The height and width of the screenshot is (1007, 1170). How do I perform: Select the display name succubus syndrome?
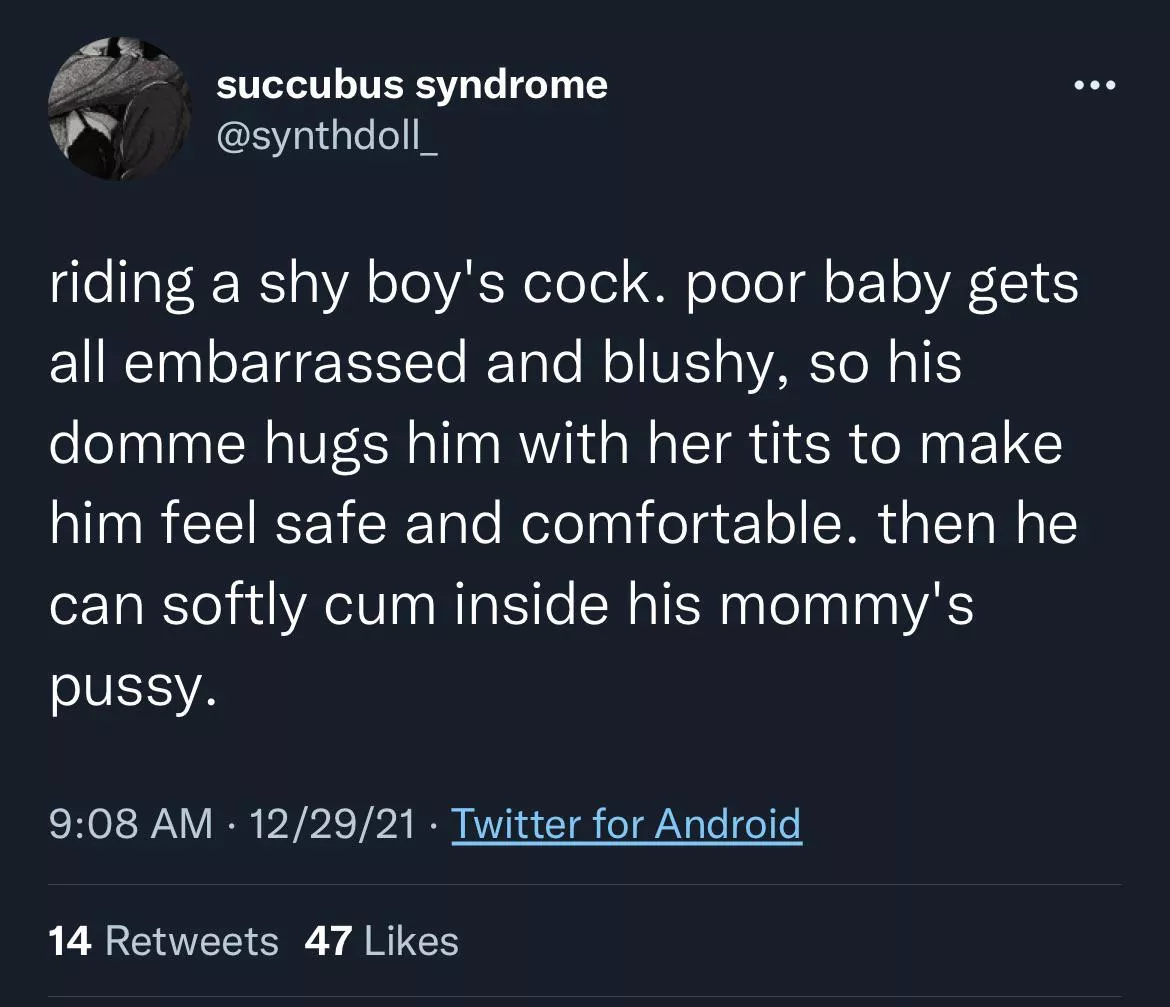(412, 84)
